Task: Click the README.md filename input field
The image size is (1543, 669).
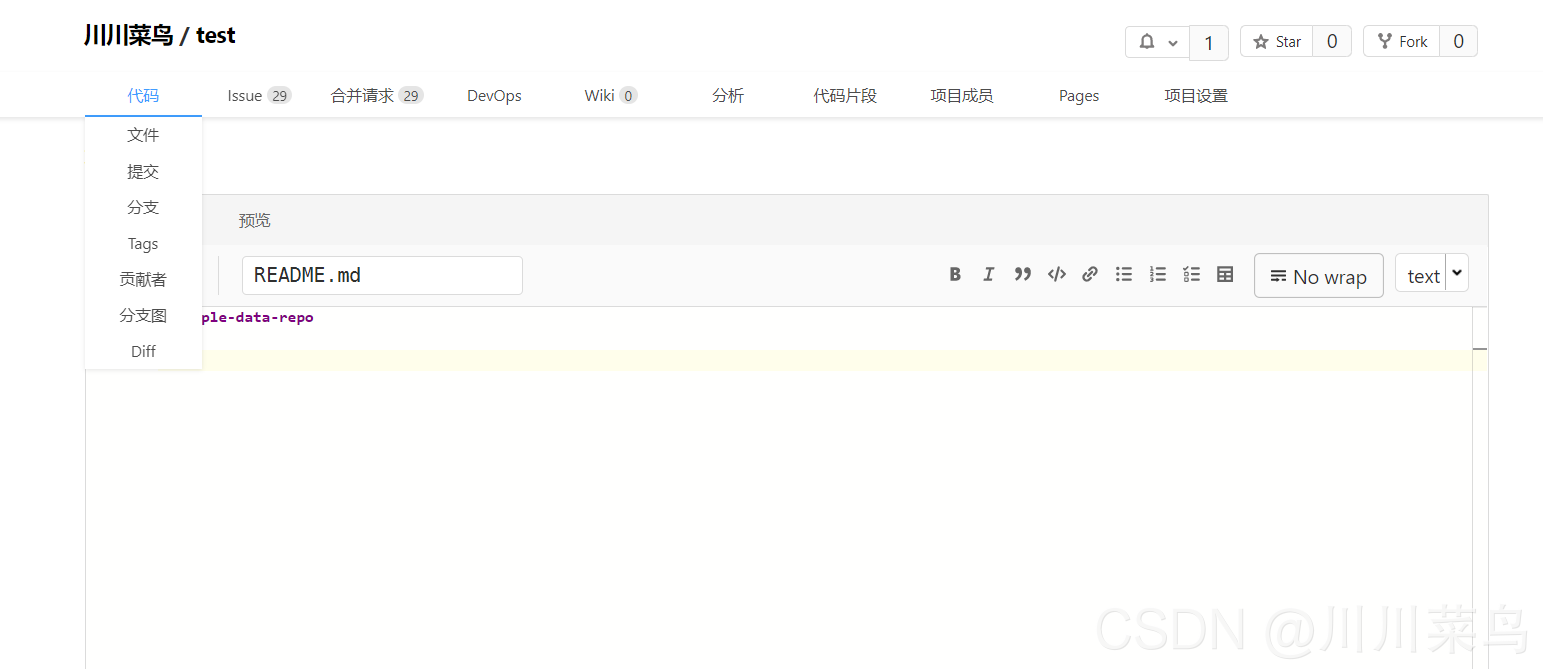Action: click(x=382, y=276)
